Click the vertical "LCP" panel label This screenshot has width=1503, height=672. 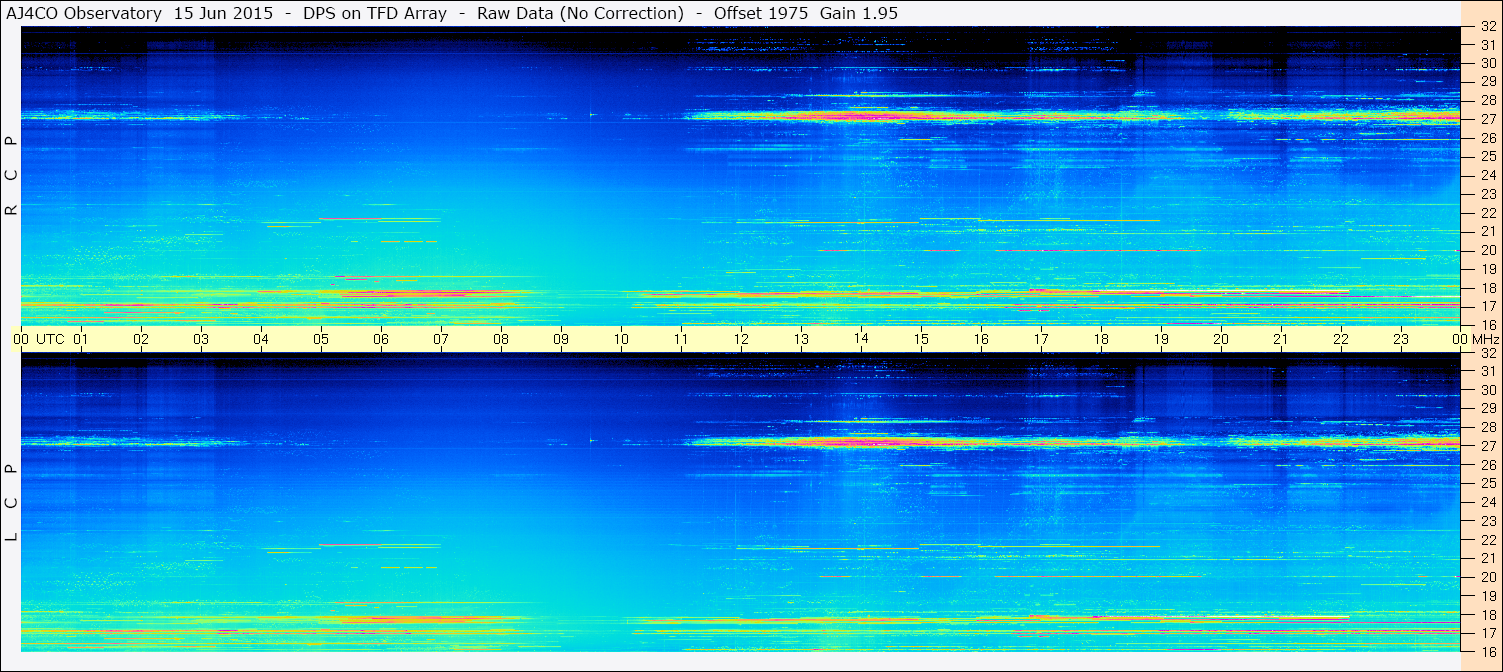pos(11,503)
